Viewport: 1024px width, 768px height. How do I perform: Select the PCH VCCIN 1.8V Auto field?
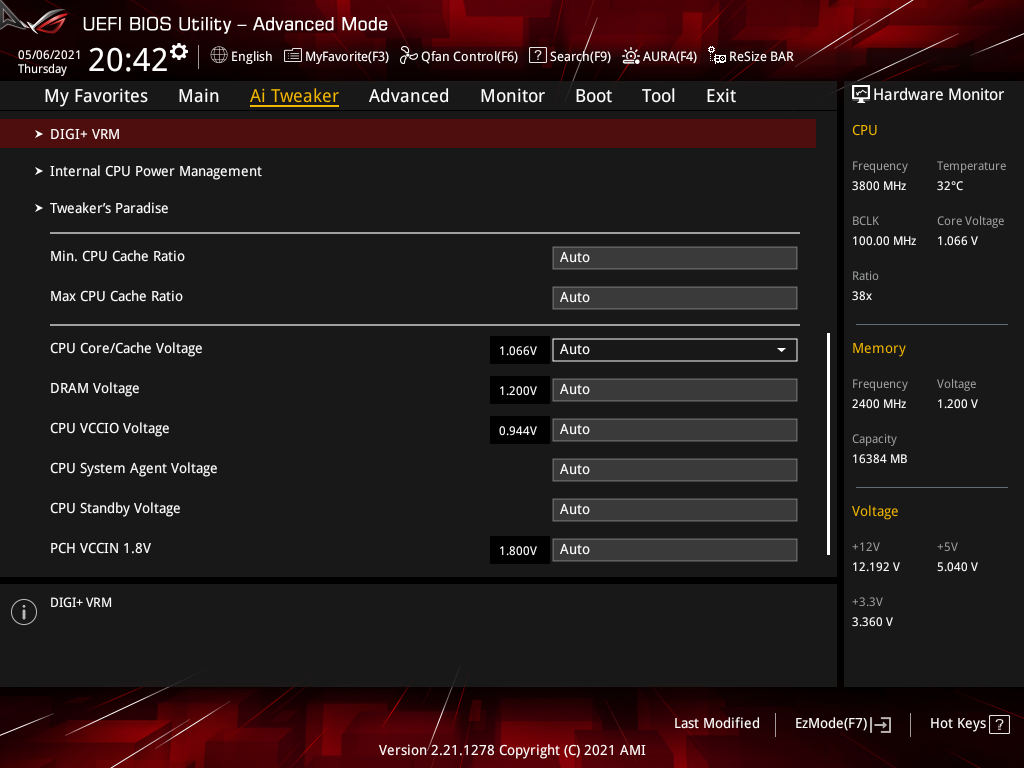pos(675,550)
